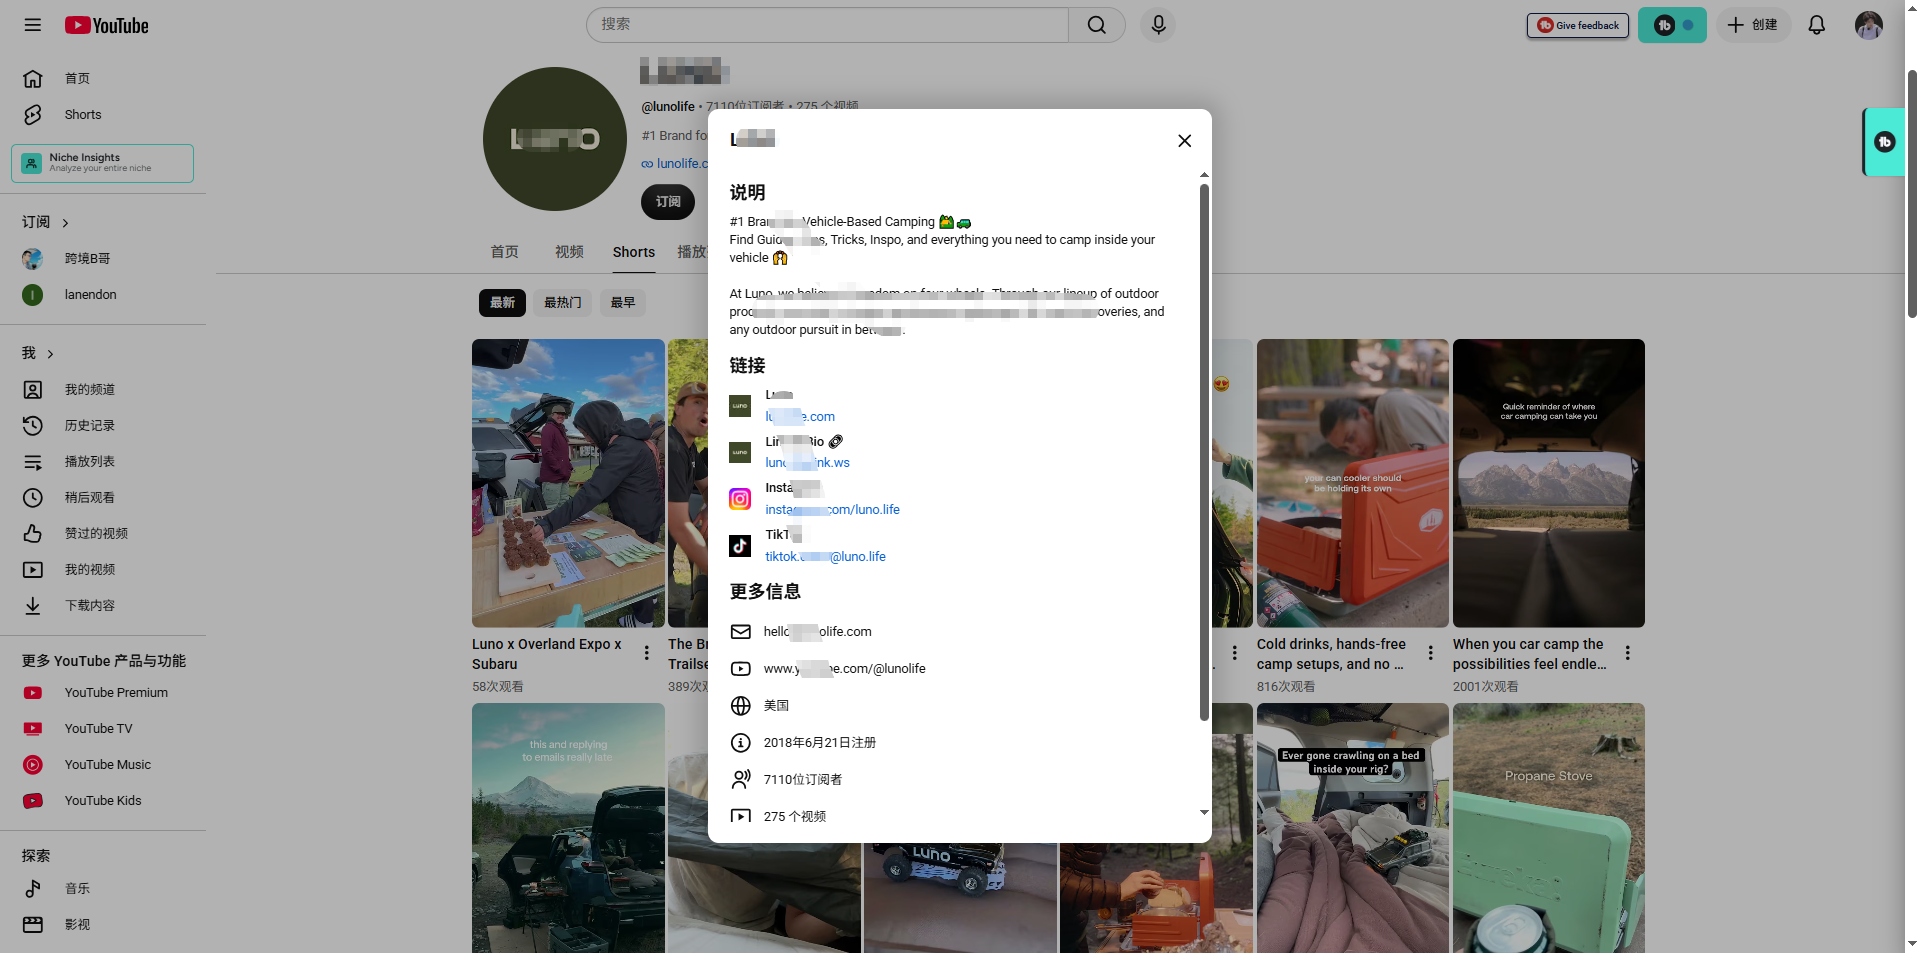Click the search magnifier button
This screenshot has height=953, width=1920.
1097,25
